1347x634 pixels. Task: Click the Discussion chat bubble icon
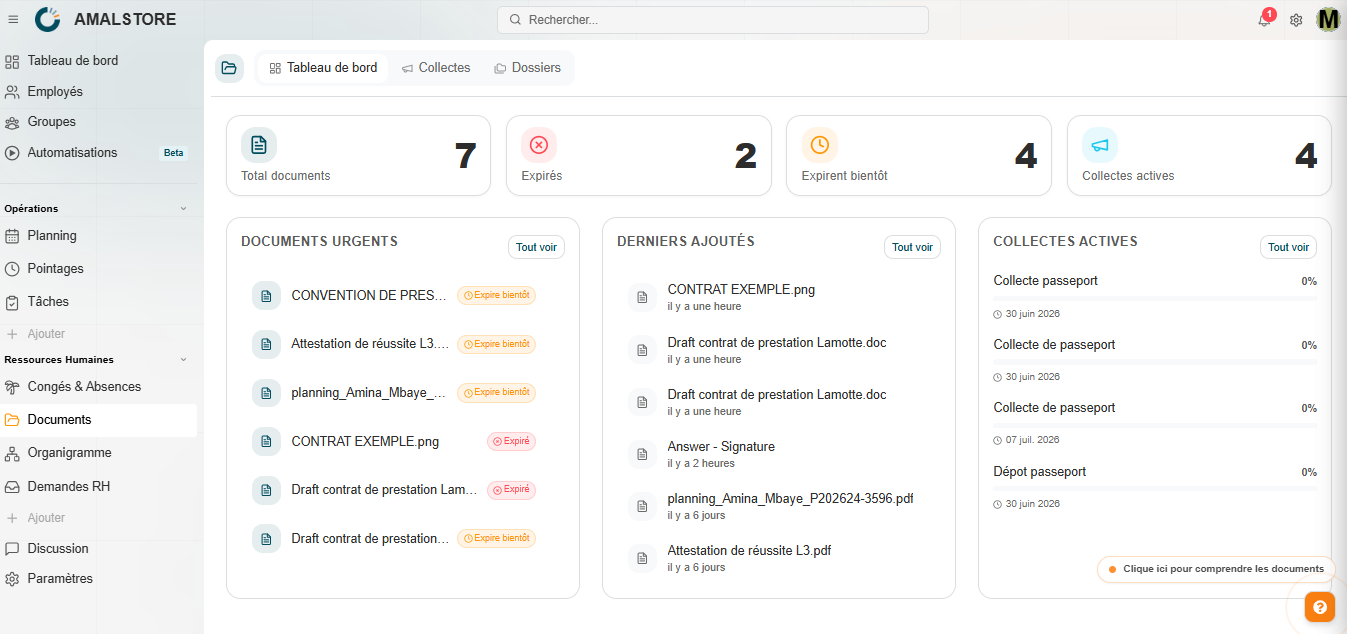(12, 549)
